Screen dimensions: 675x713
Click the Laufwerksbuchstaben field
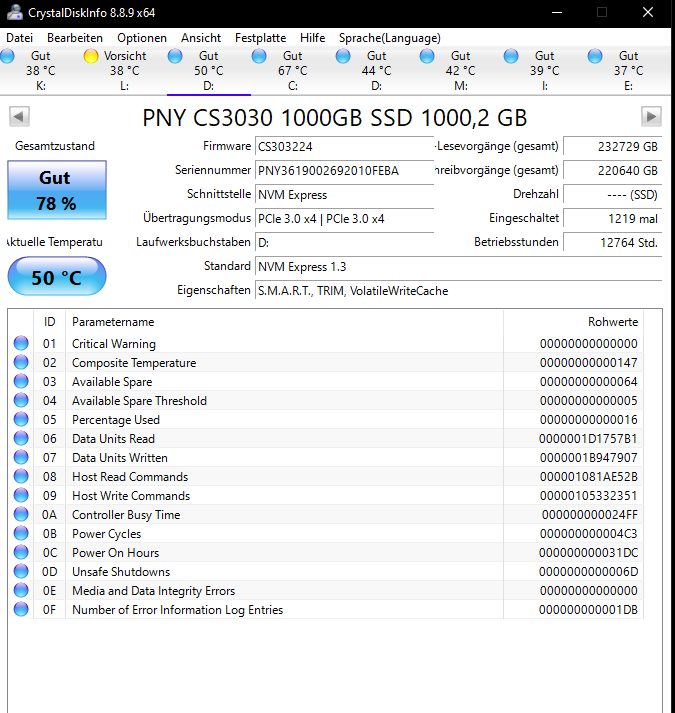click(344, 243)
